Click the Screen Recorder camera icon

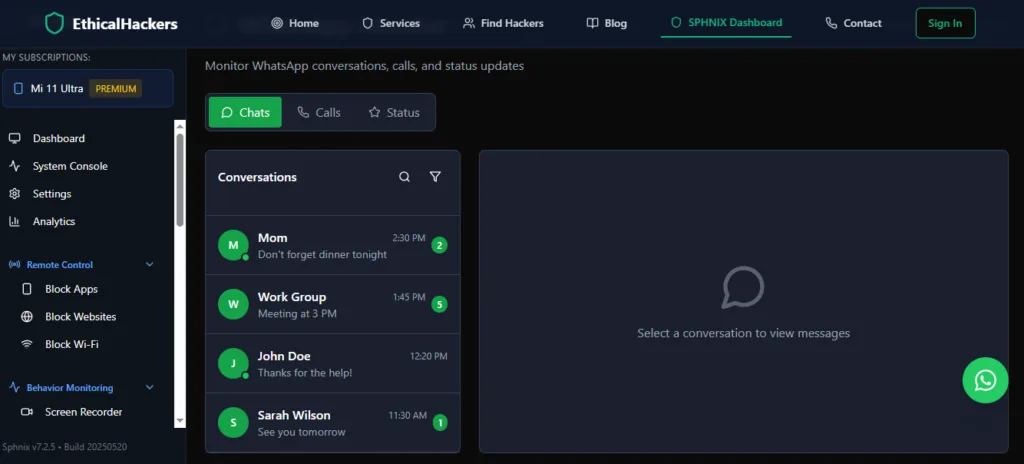click(x=27, y=412)
